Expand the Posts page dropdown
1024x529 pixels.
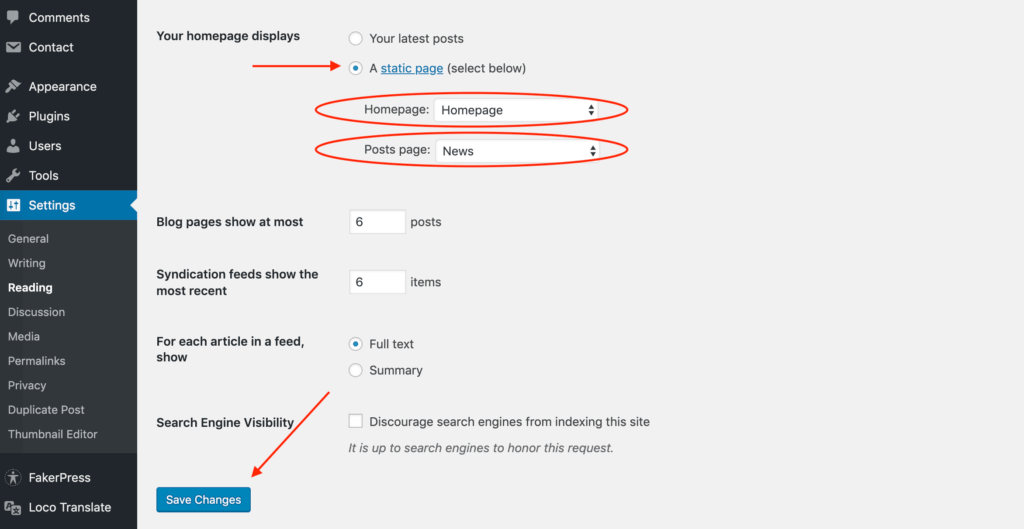tap(518, 151)
